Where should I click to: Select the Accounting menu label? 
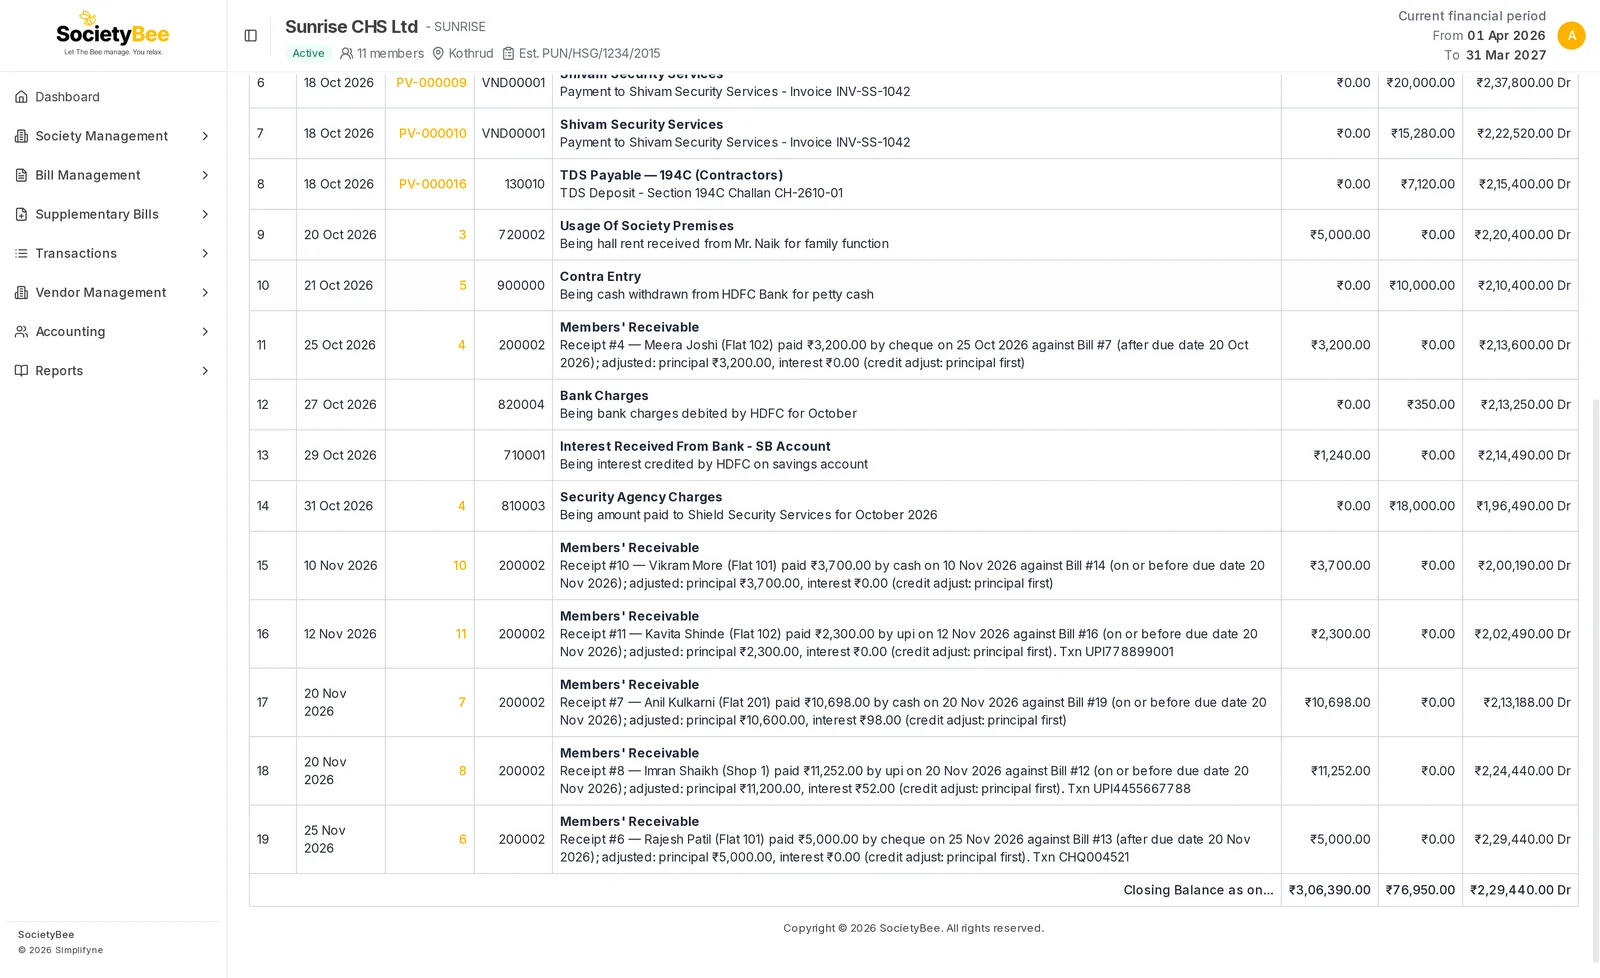point(70,331)
